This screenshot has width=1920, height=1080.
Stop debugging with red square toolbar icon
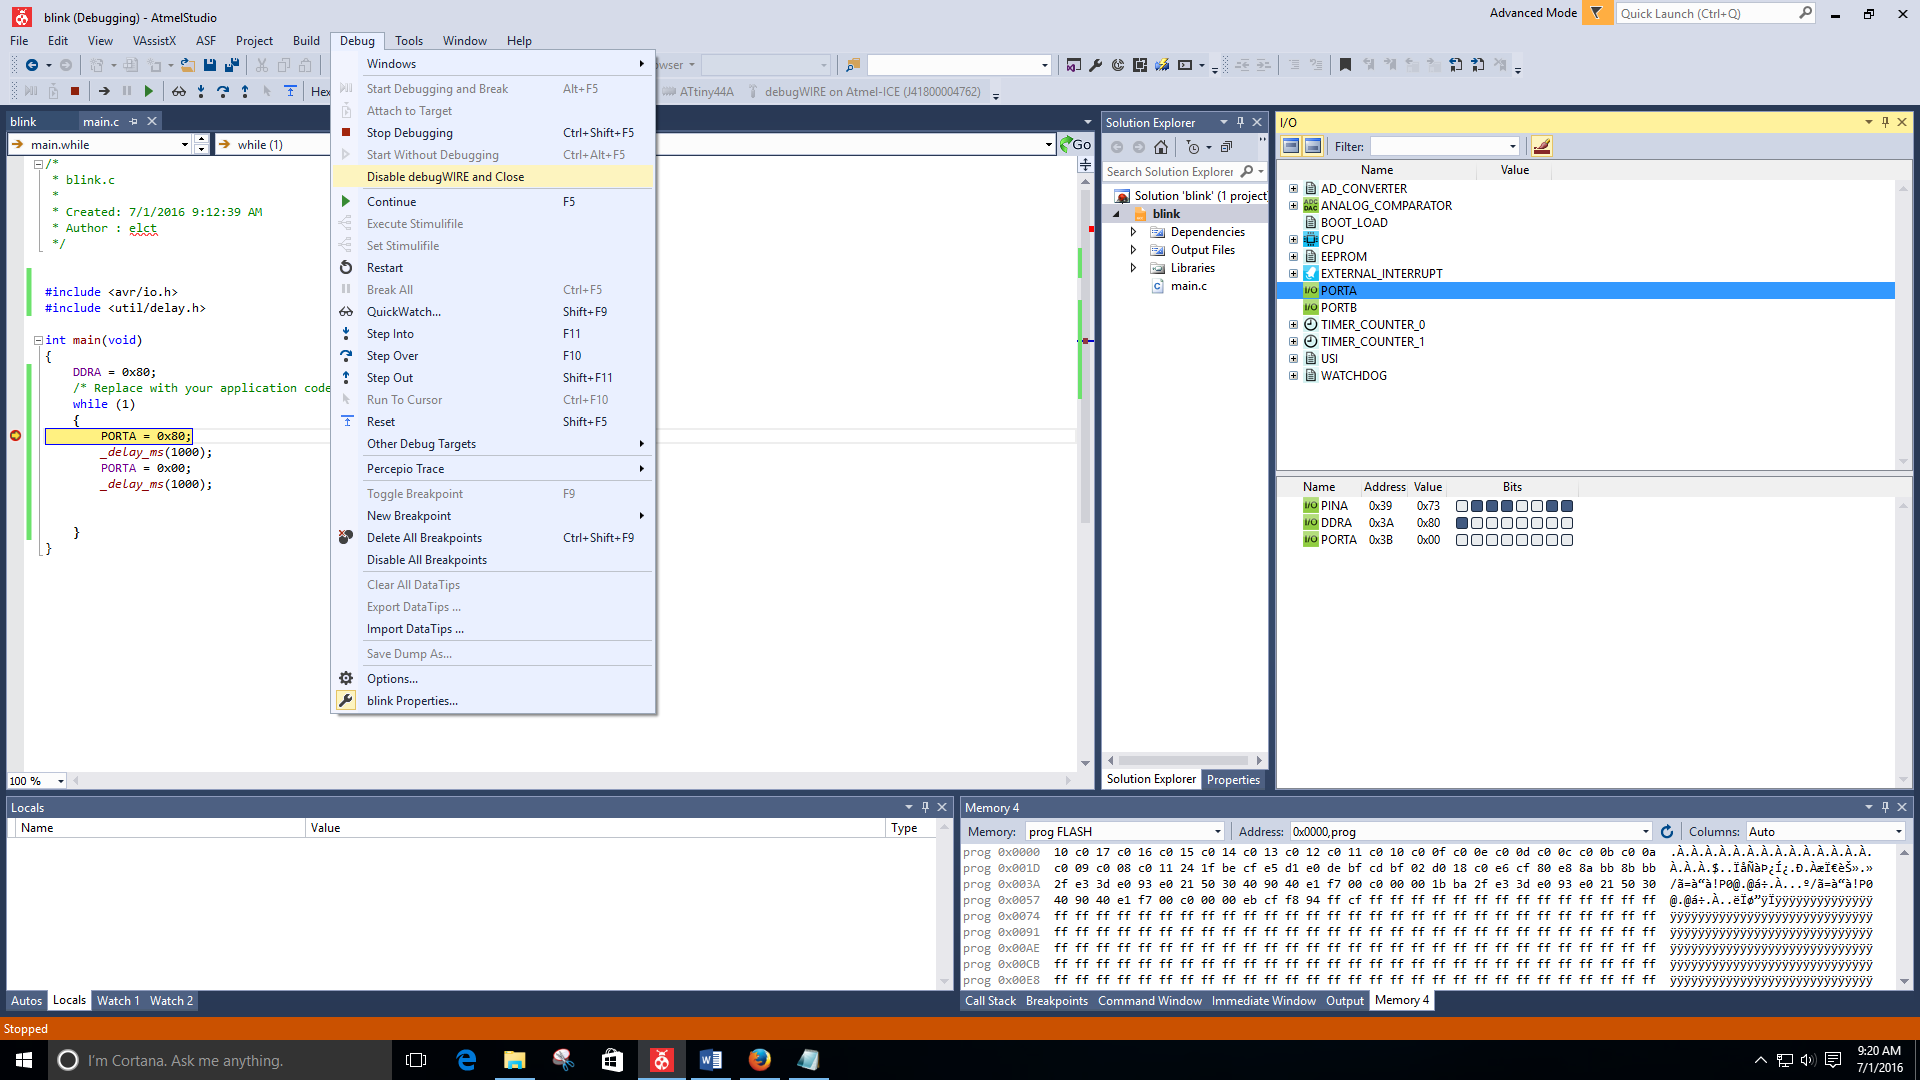coord(75,91)
